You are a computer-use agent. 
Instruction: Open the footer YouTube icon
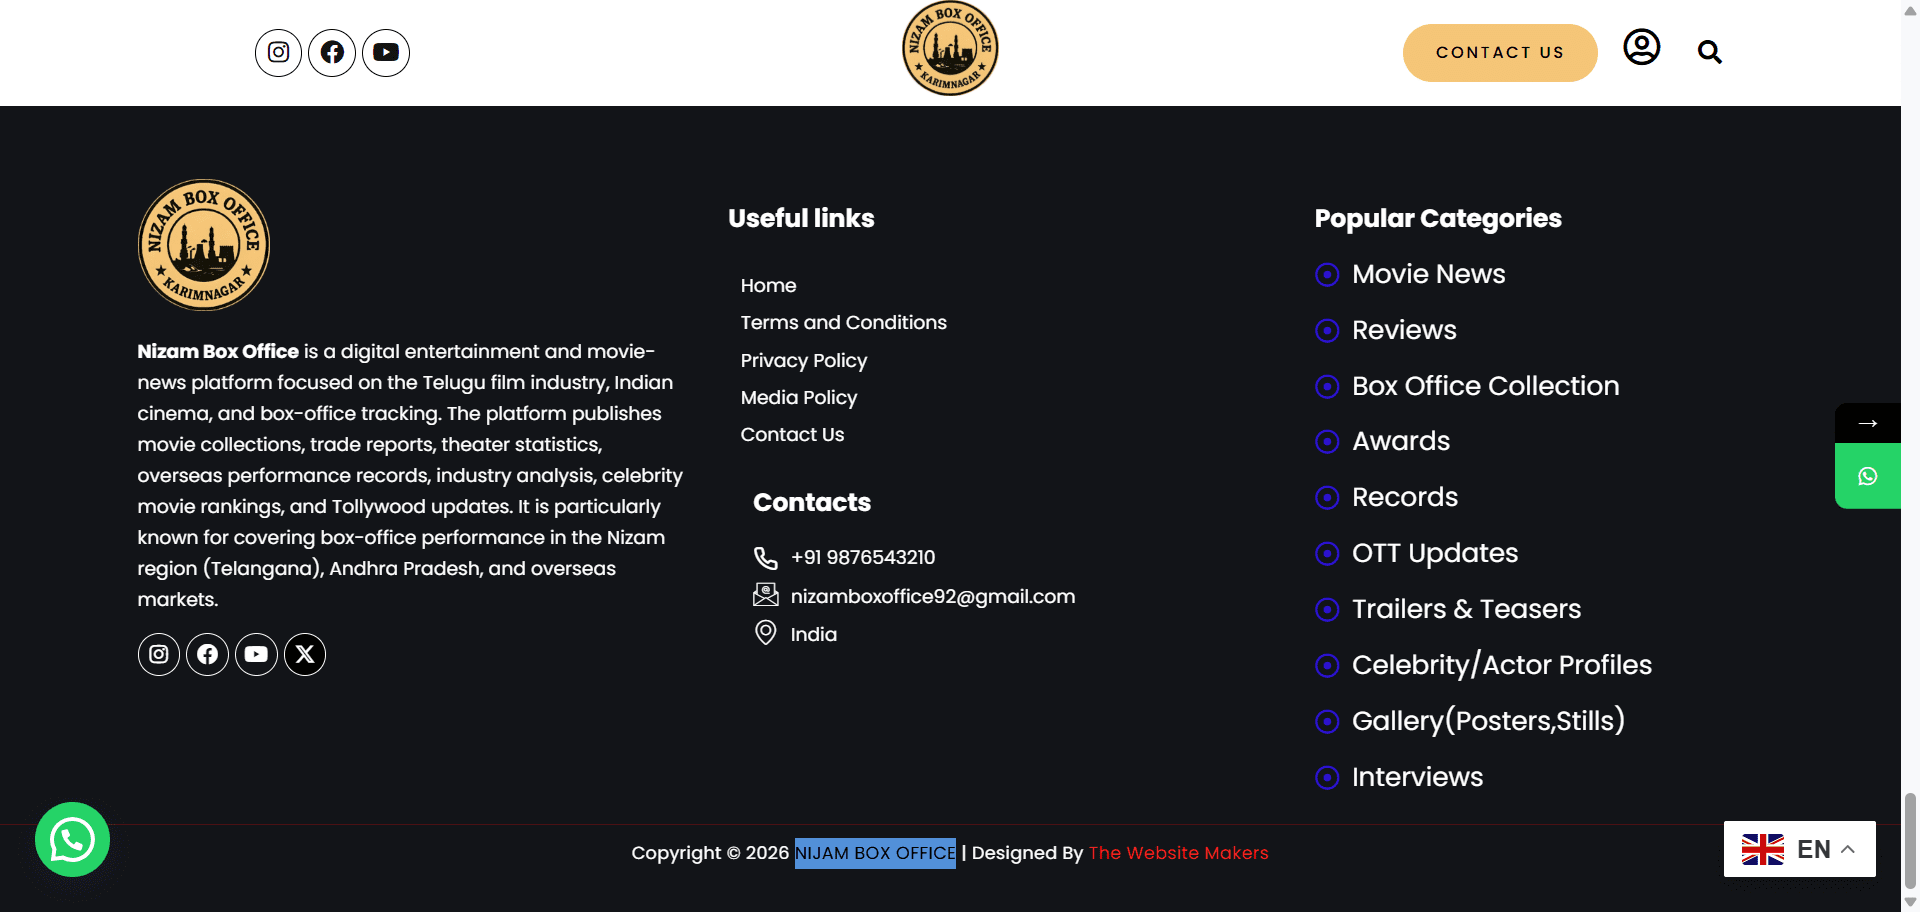pos(256,654)
